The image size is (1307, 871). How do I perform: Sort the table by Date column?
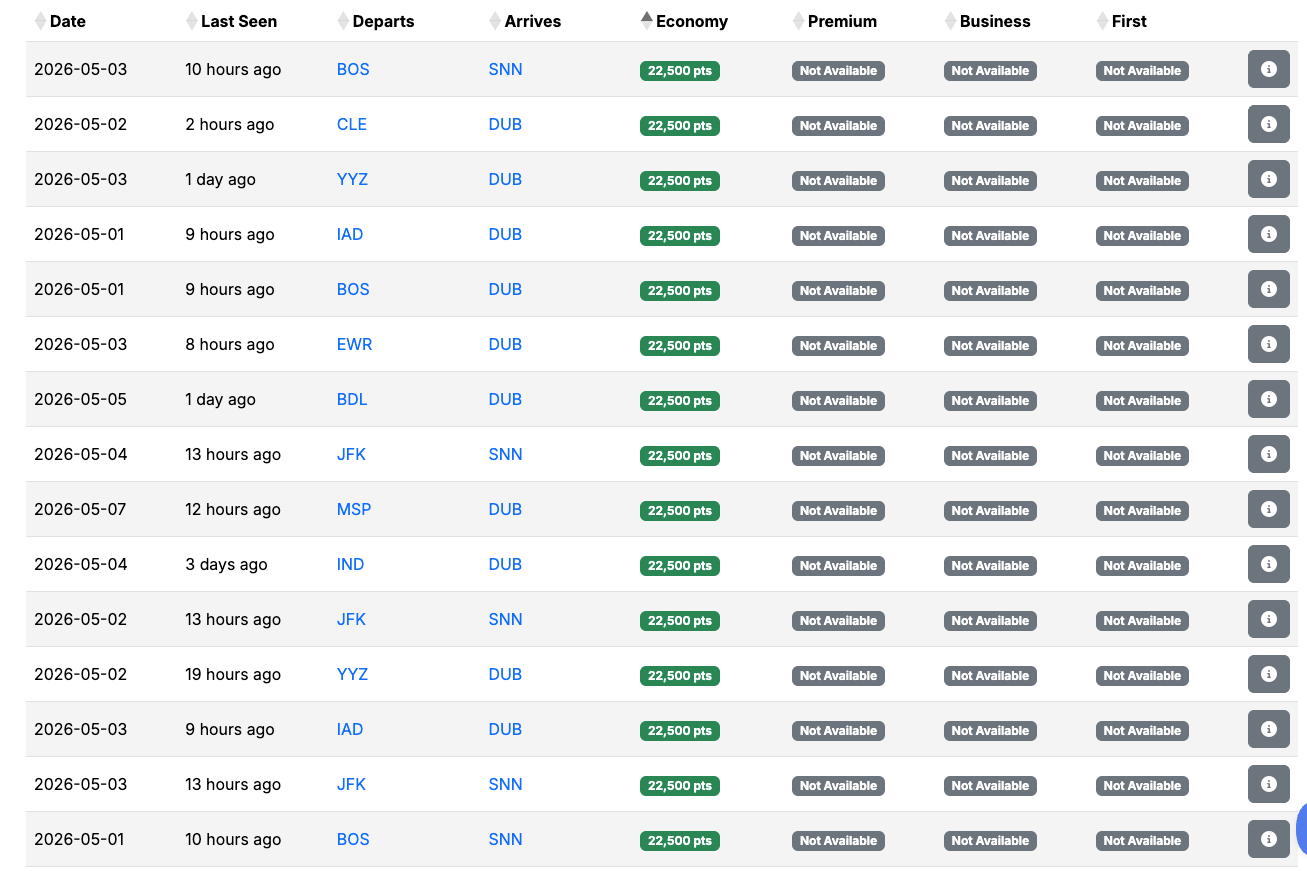click(67, 21)
